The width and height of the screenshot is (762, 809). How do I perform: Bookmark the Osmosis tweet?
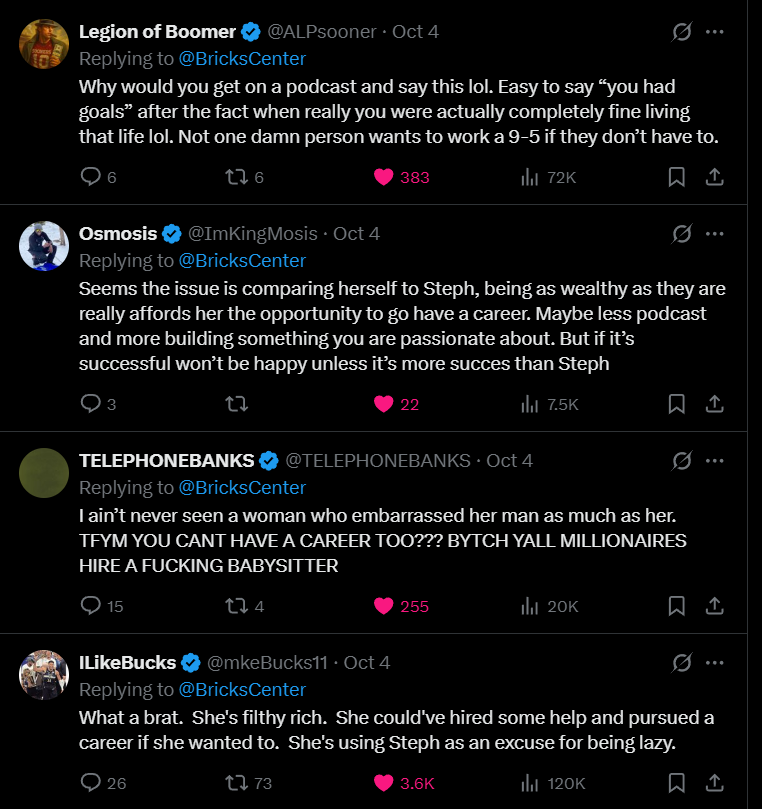[676, 404]
